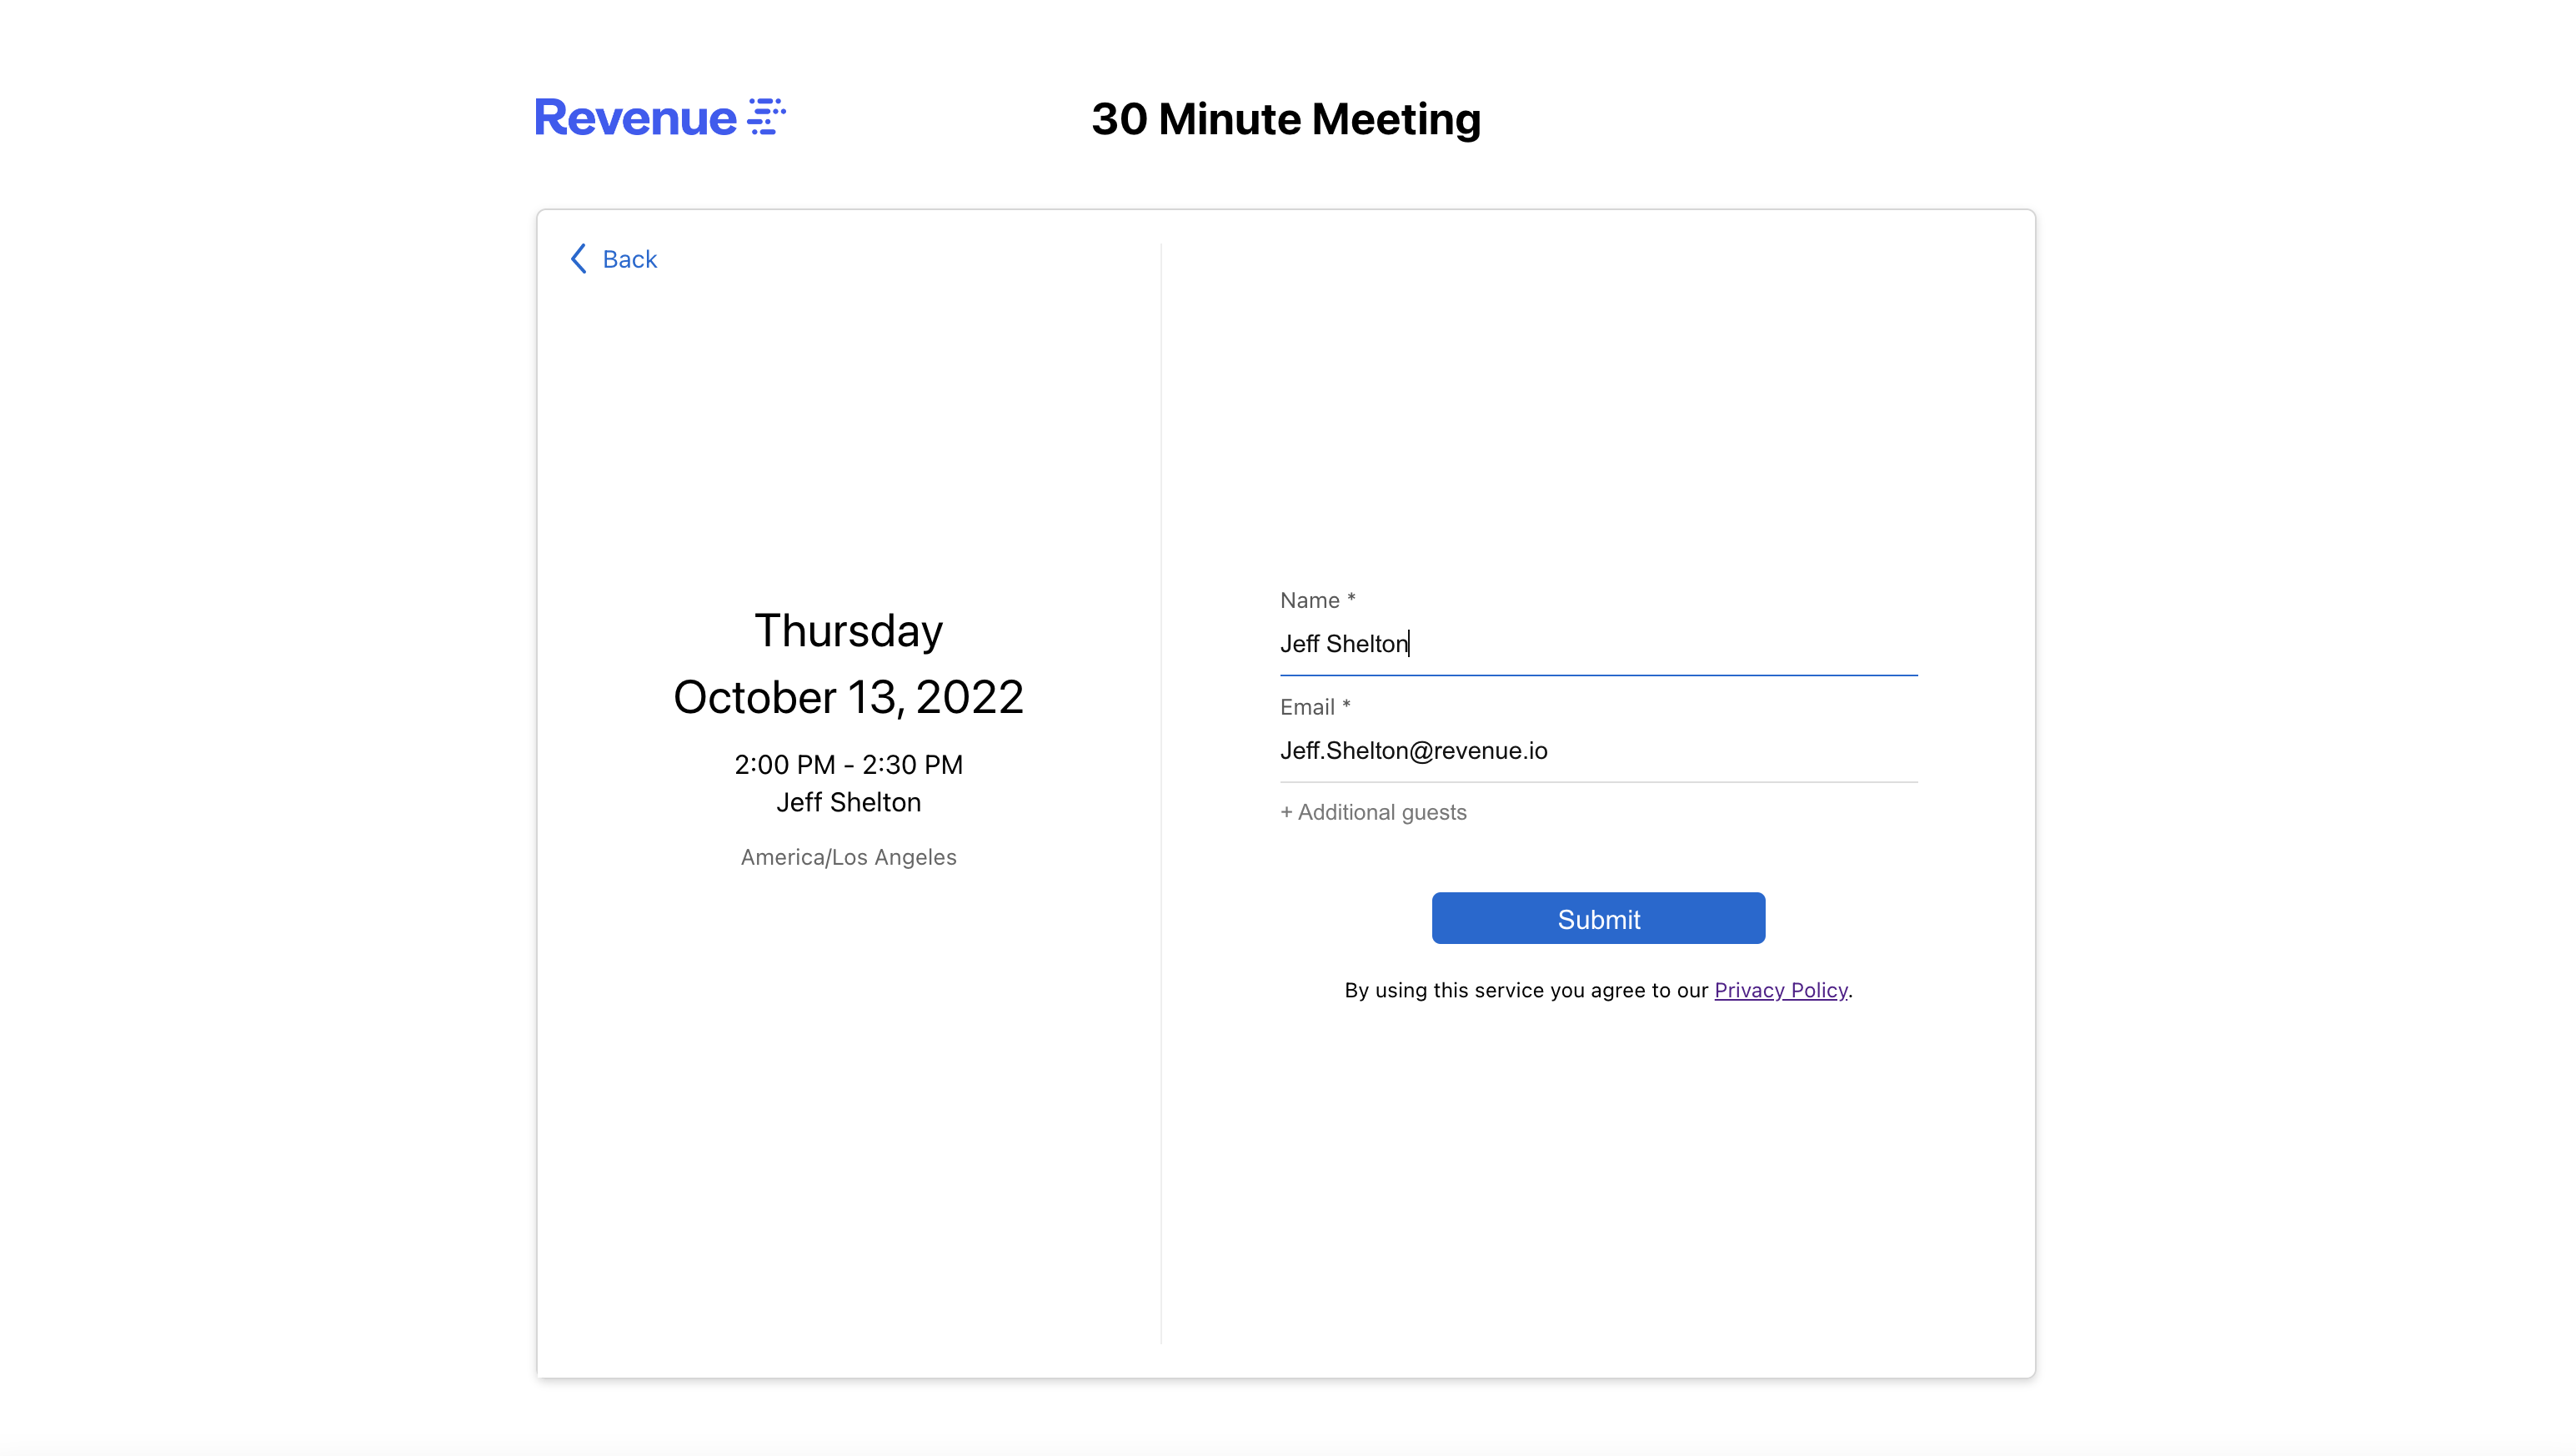Click the Thursday day label

(x=848, y=630)
